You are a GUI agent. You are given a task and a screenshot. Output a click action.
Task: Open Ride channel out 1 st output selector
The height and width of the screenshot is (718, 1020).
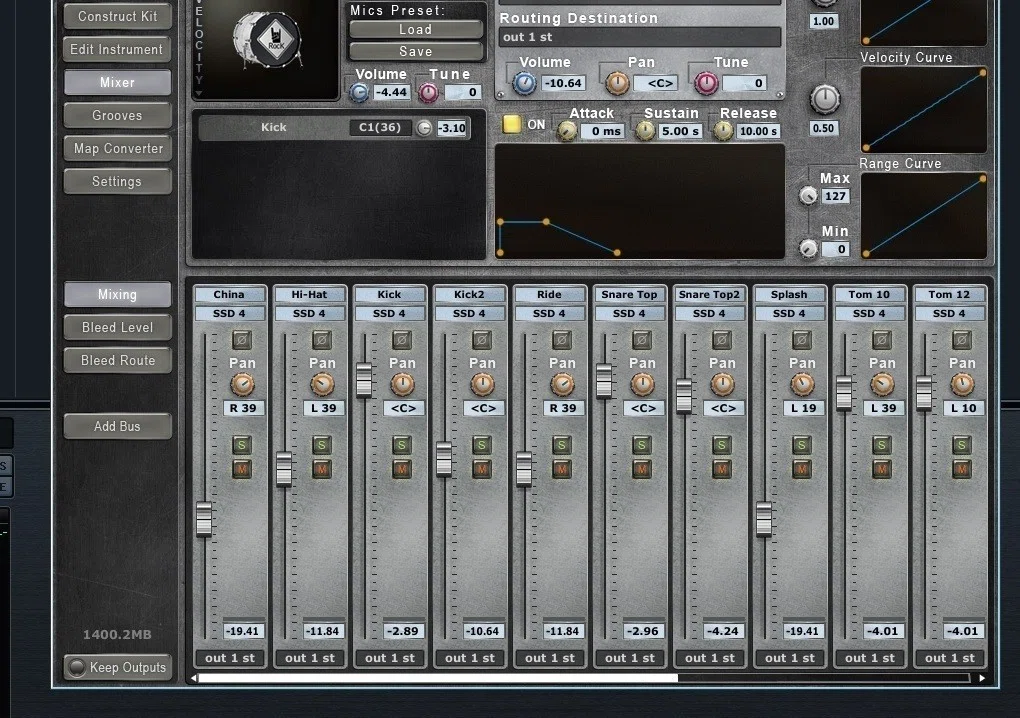[x=550, y=658]
